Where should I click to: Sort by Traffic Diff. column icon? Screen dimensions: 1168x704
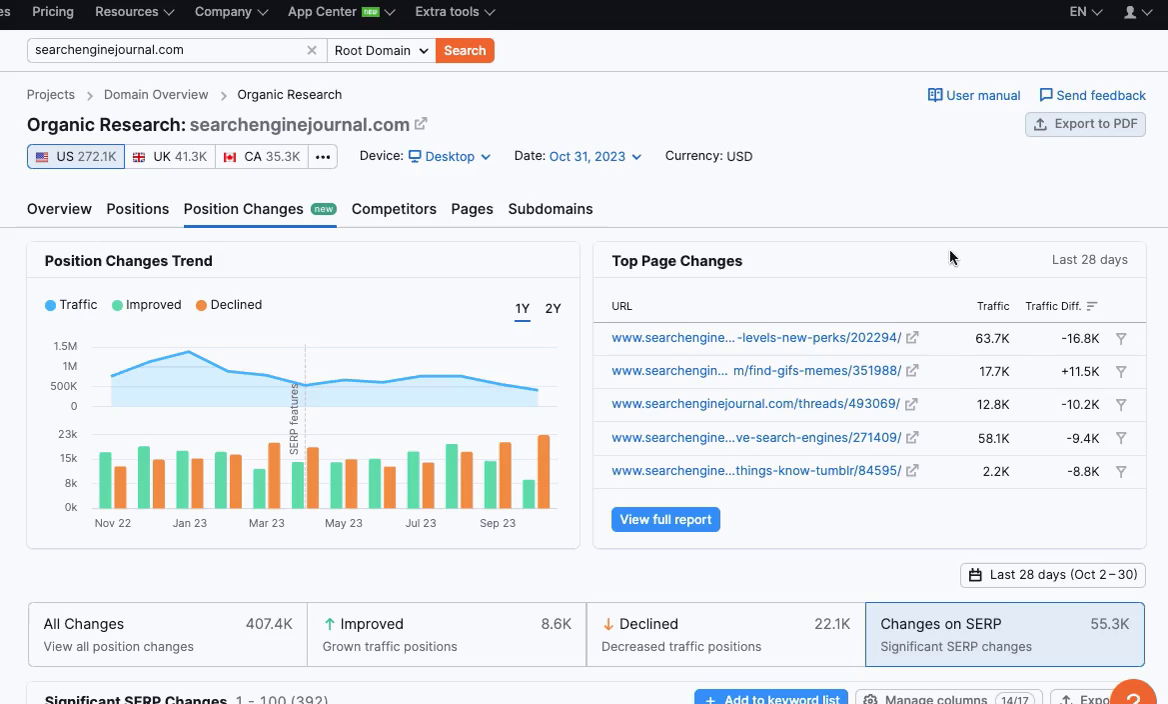pyautogui.click(x=1092, y=306)
